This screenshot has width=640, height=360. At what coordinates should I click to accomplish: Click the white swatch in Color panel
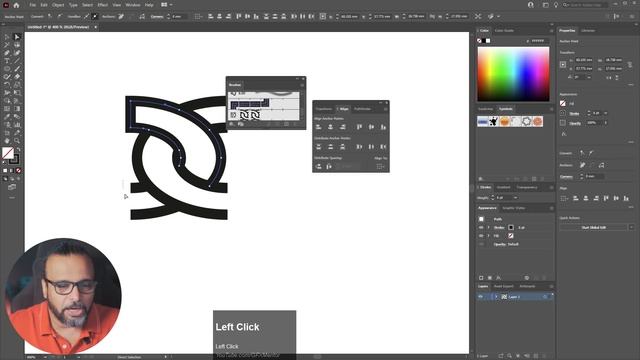[x=488, y=41]
